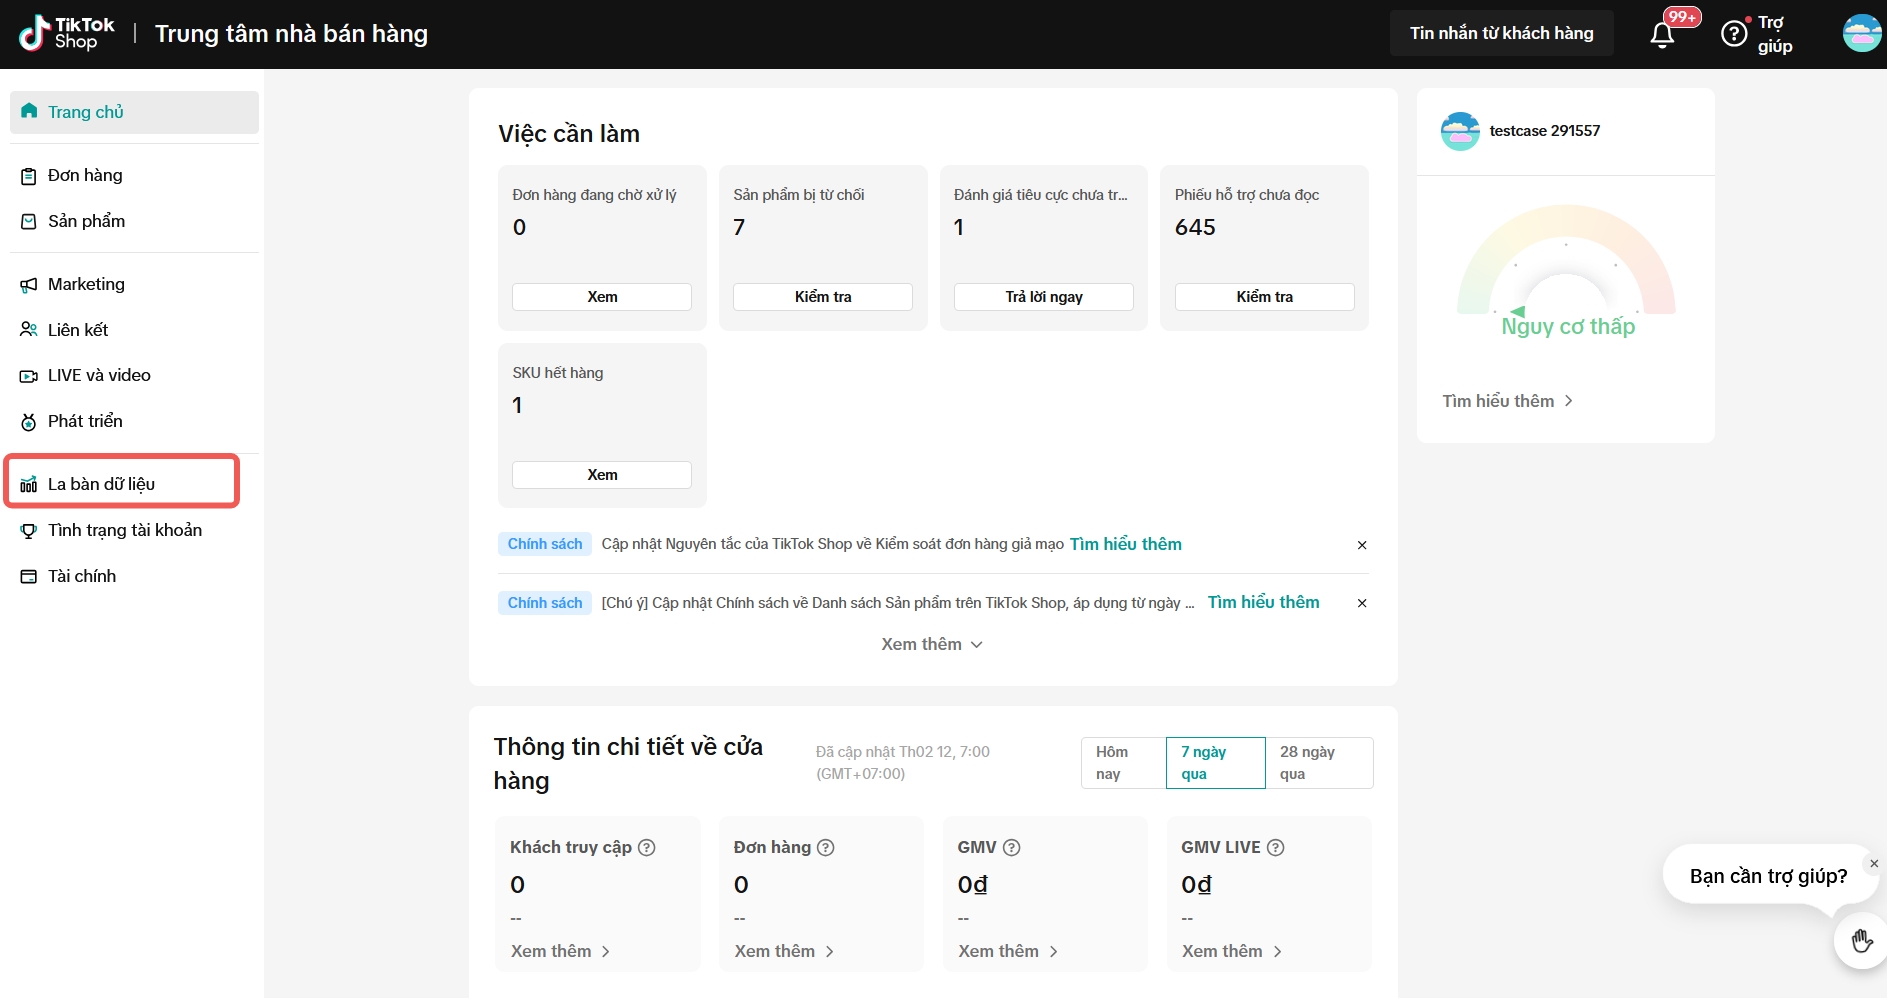Click the help question mark icon
The width and height of the screenshot is (1887, 998).
[x=1734, y=34]
